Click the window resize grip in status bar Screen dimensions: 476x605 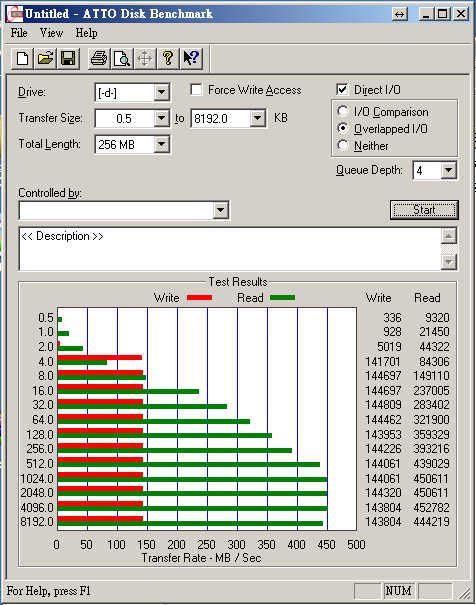pyautogui.click(x=465, y=593)
